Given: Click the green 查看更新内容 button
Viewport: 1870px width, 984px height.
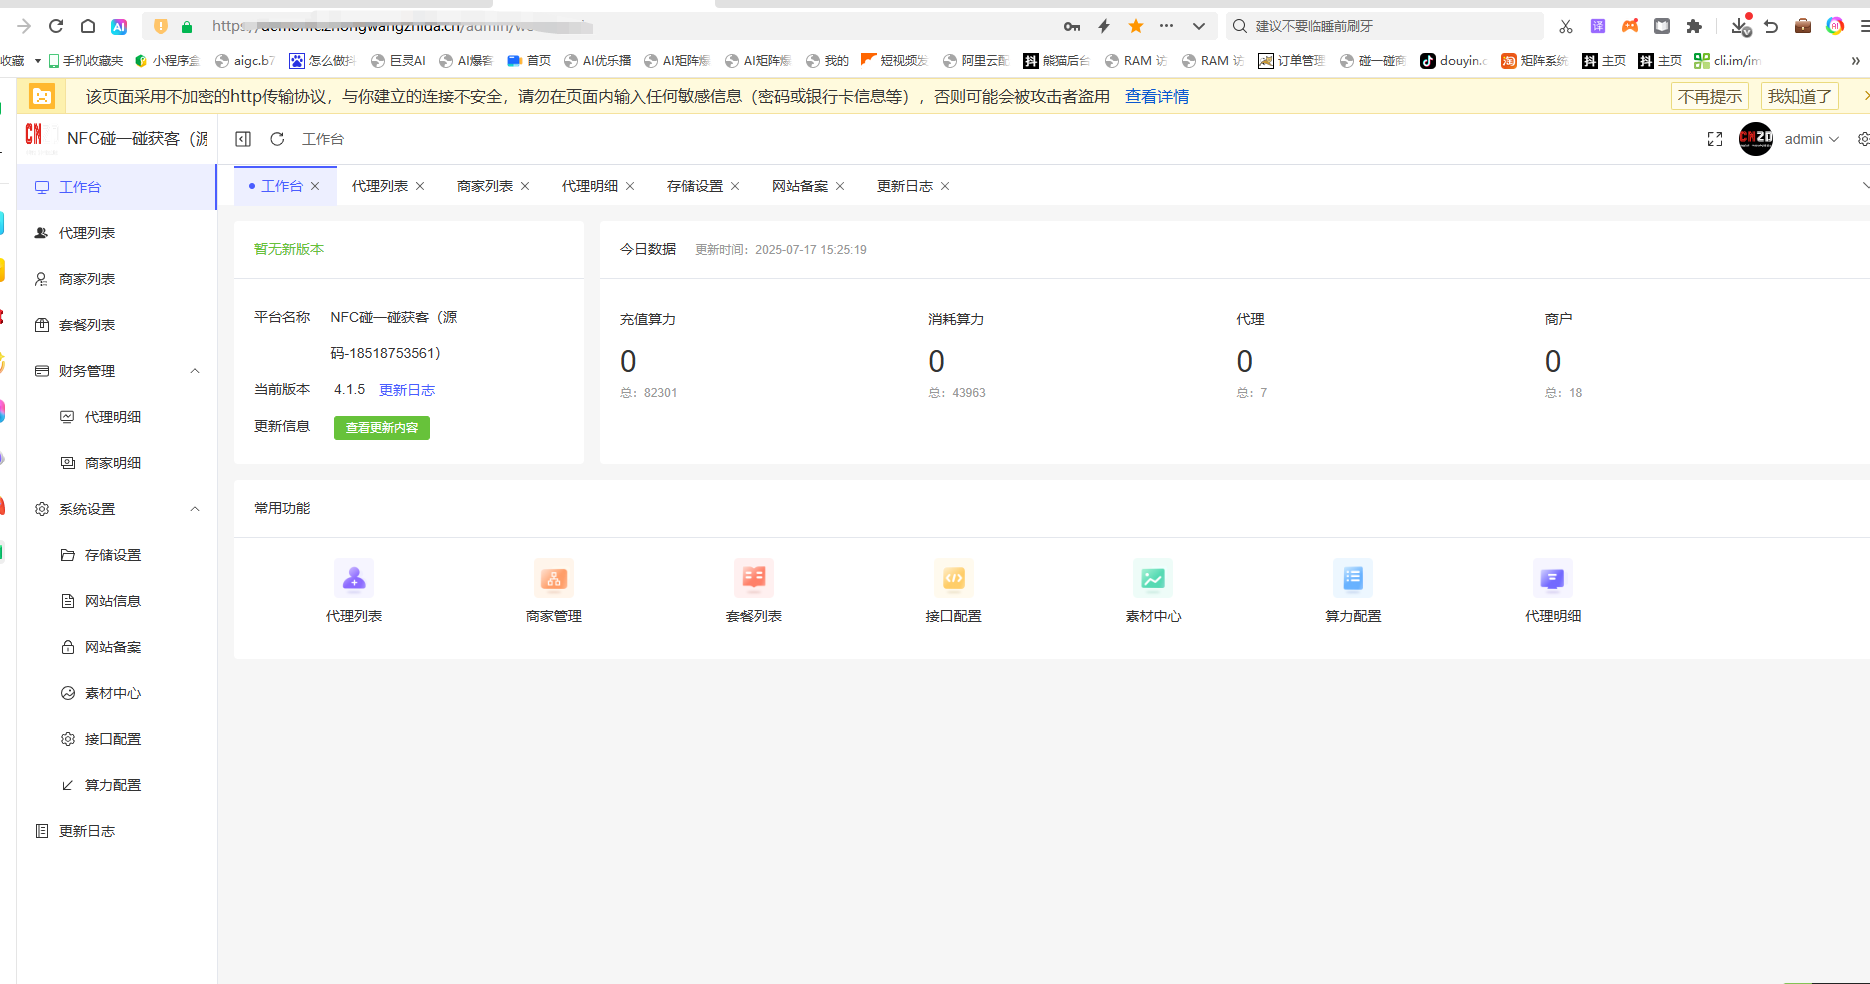Looking at the screenshot, I should (x=382, y=428).
